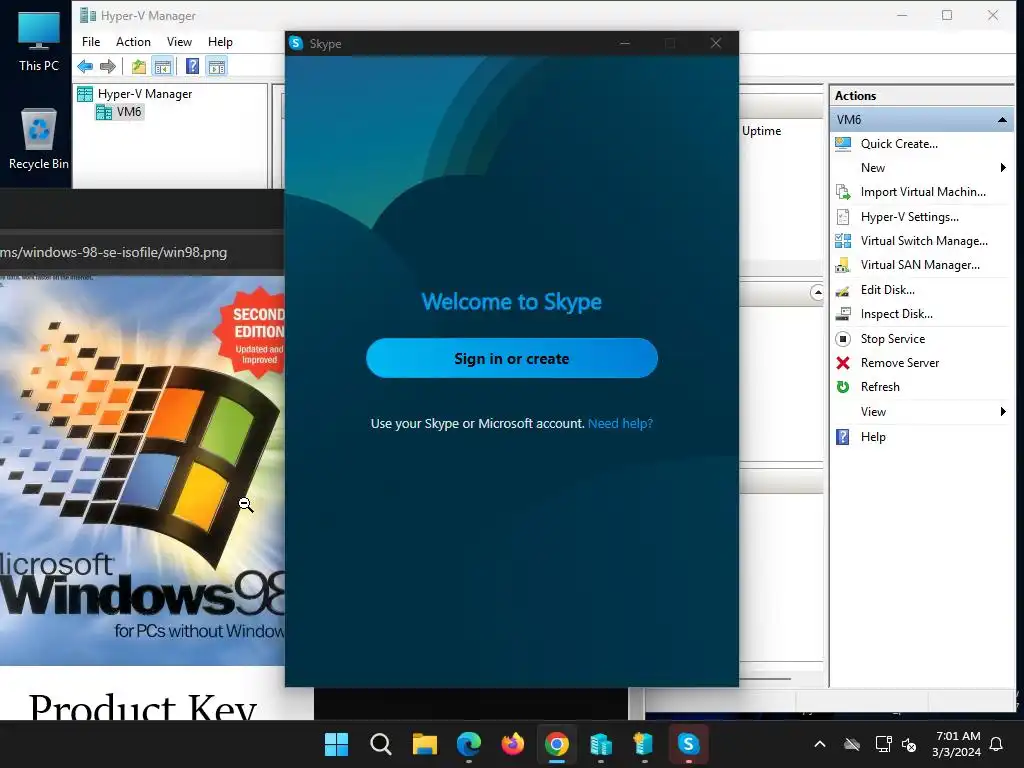This screenshot has width=1024, height=768.
Task: Click the Skype logo in title bar
Action: click(296, 43)
